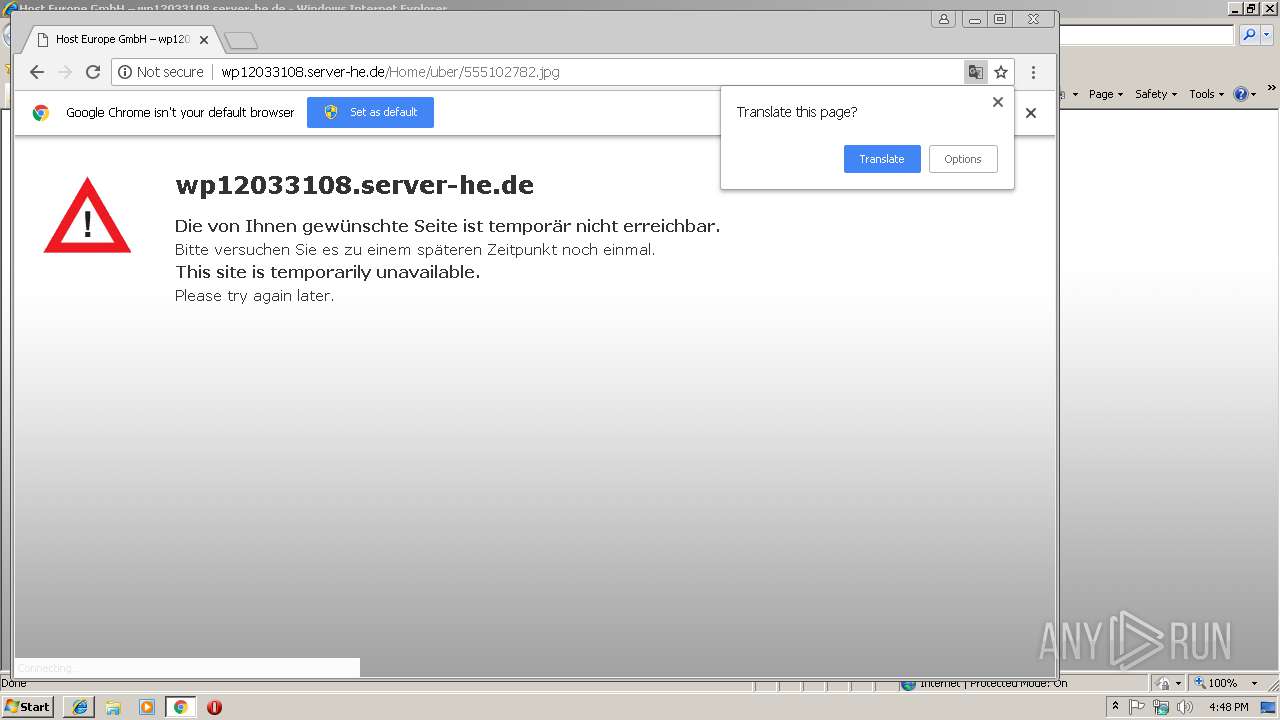Minimize the Chrome window
Screen dimensions: 1280x720
pyautogui.click(x=974, y=19)
